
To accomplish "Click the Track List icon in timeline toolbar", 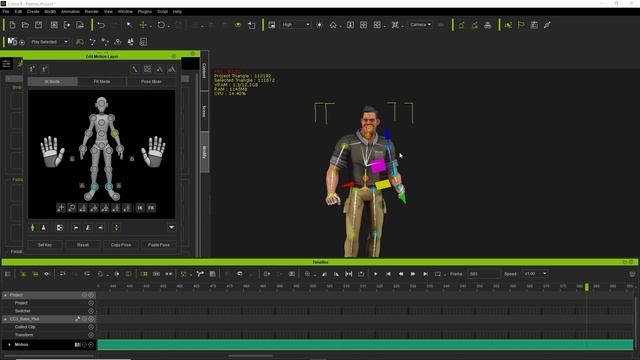I will pyautogui.click(x=8, y=274).
